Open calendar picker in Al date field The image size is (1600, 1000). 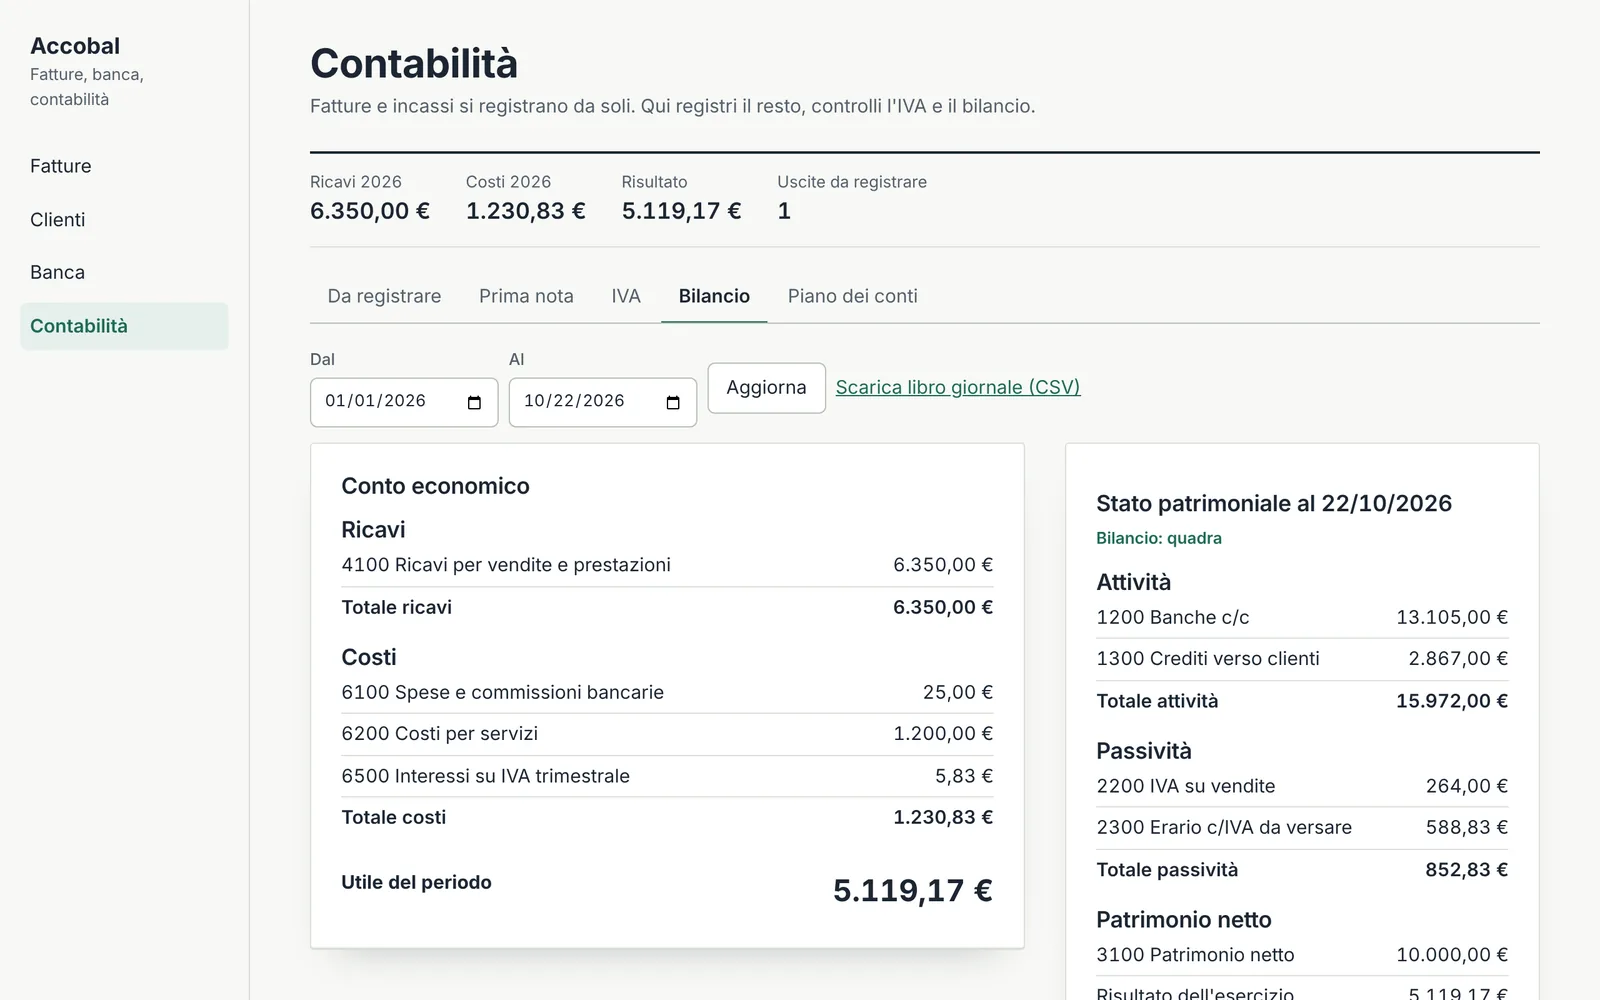673,402
